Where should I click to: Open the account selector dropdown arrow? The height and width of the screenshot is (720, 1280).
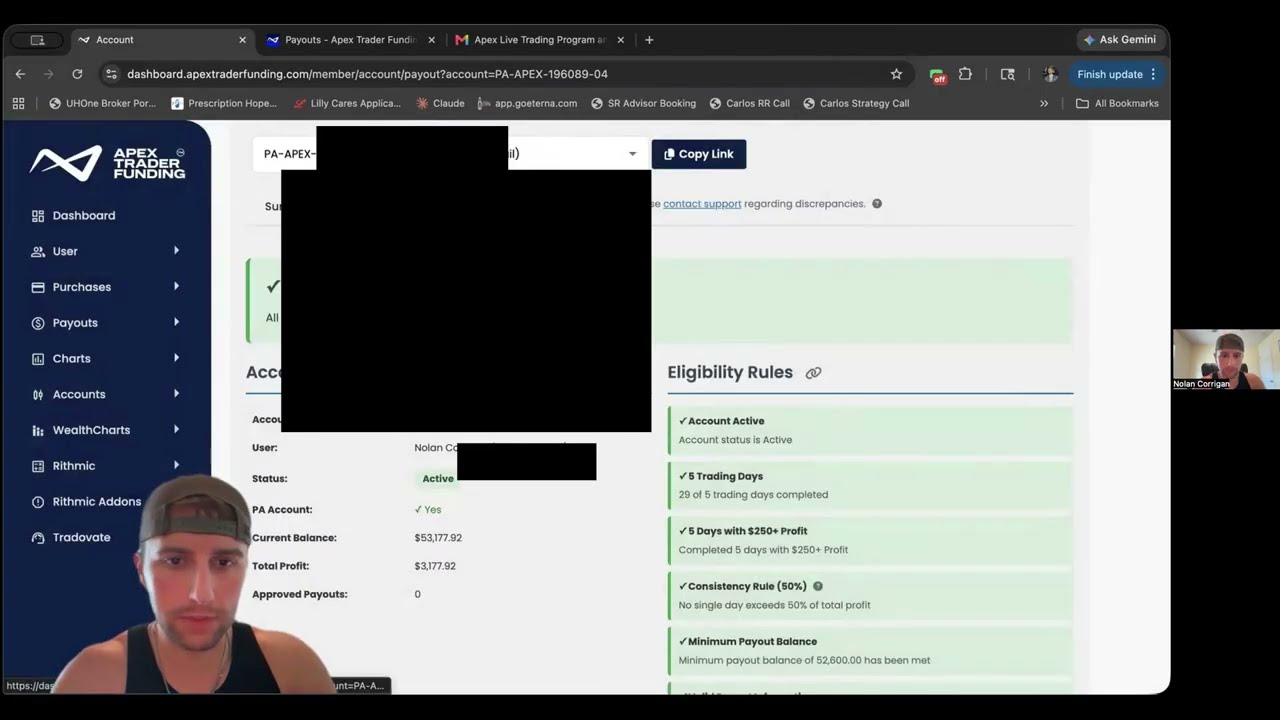click(632, 154)
